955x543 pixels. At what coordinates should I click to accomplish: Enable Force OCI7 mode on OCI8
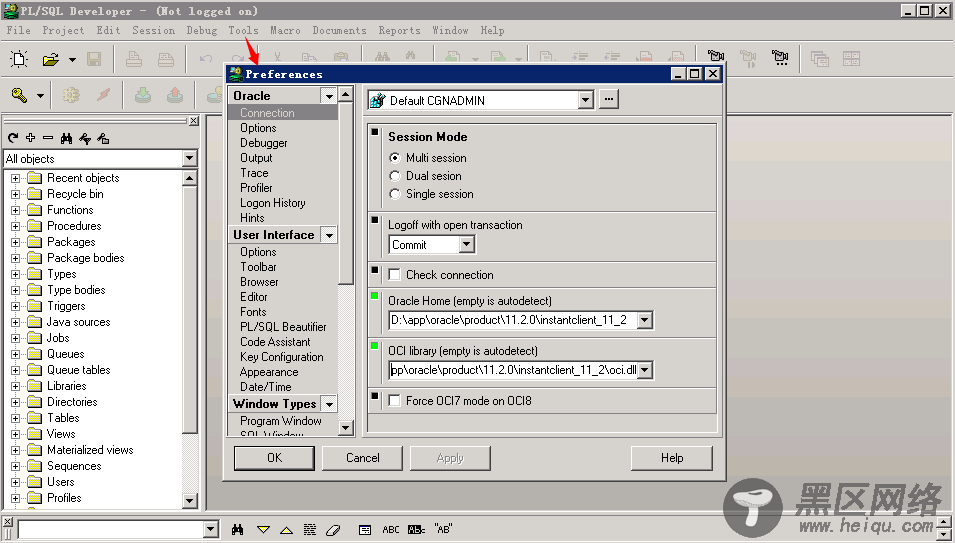click(x=395, y=401)
